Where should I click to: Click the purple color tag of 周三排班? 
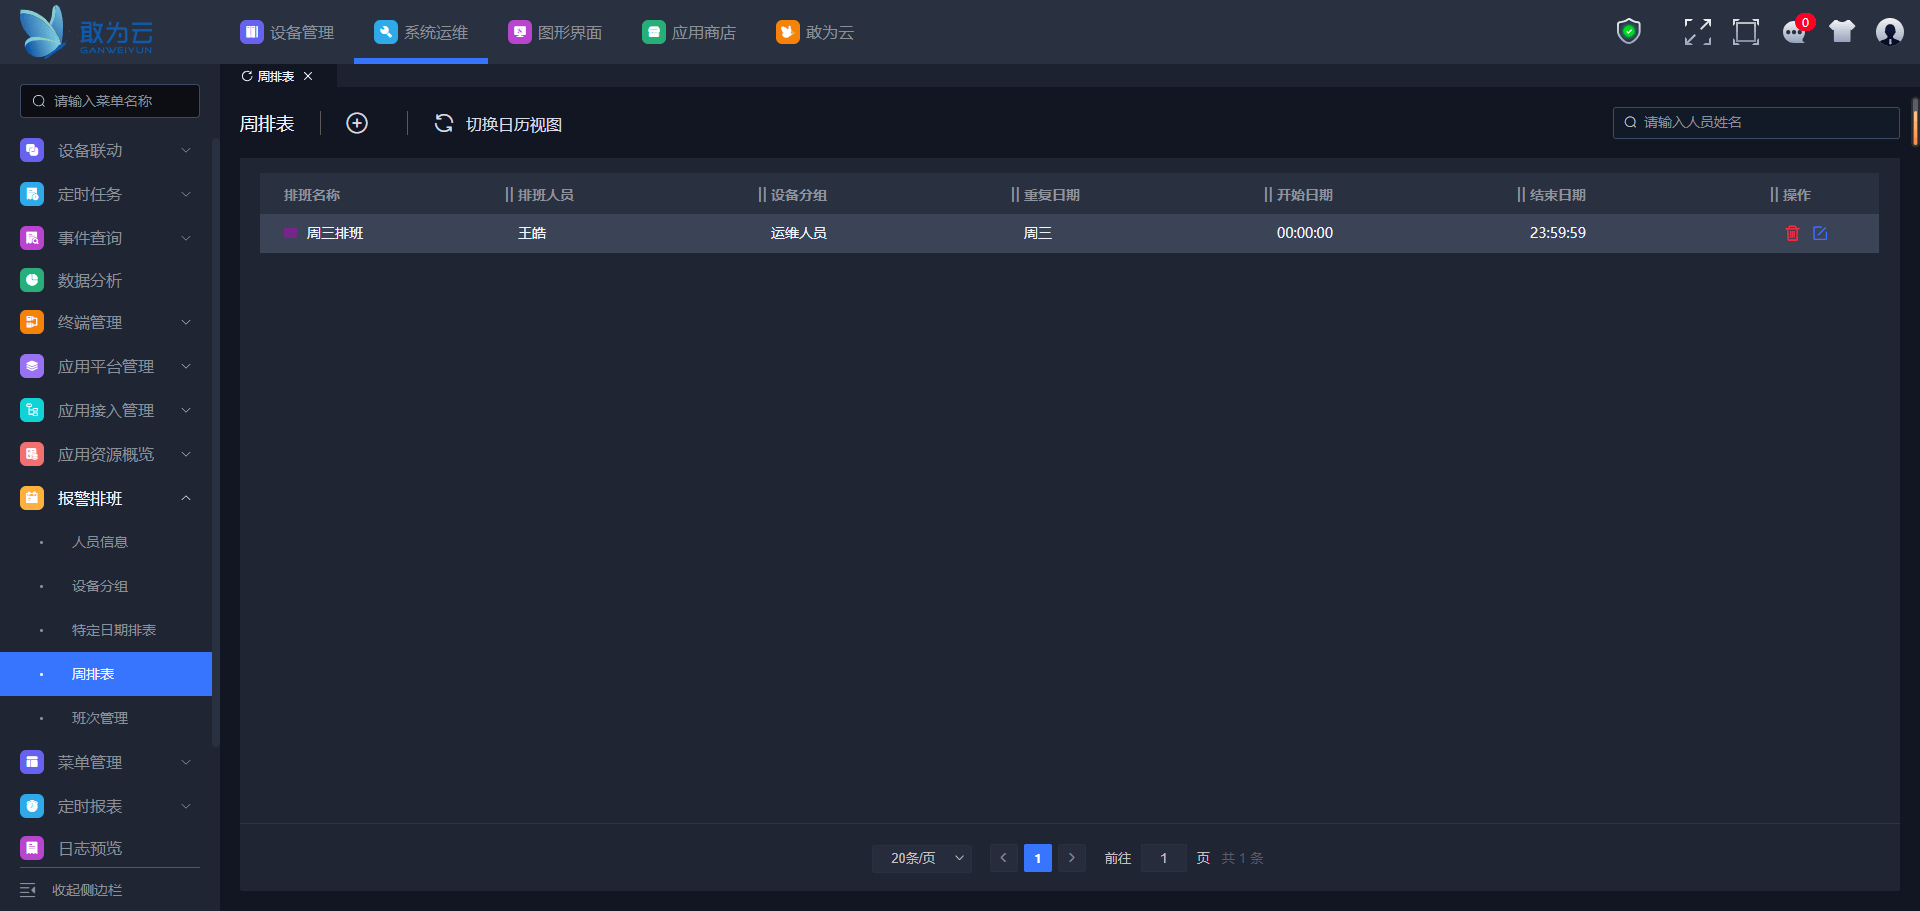291,233
